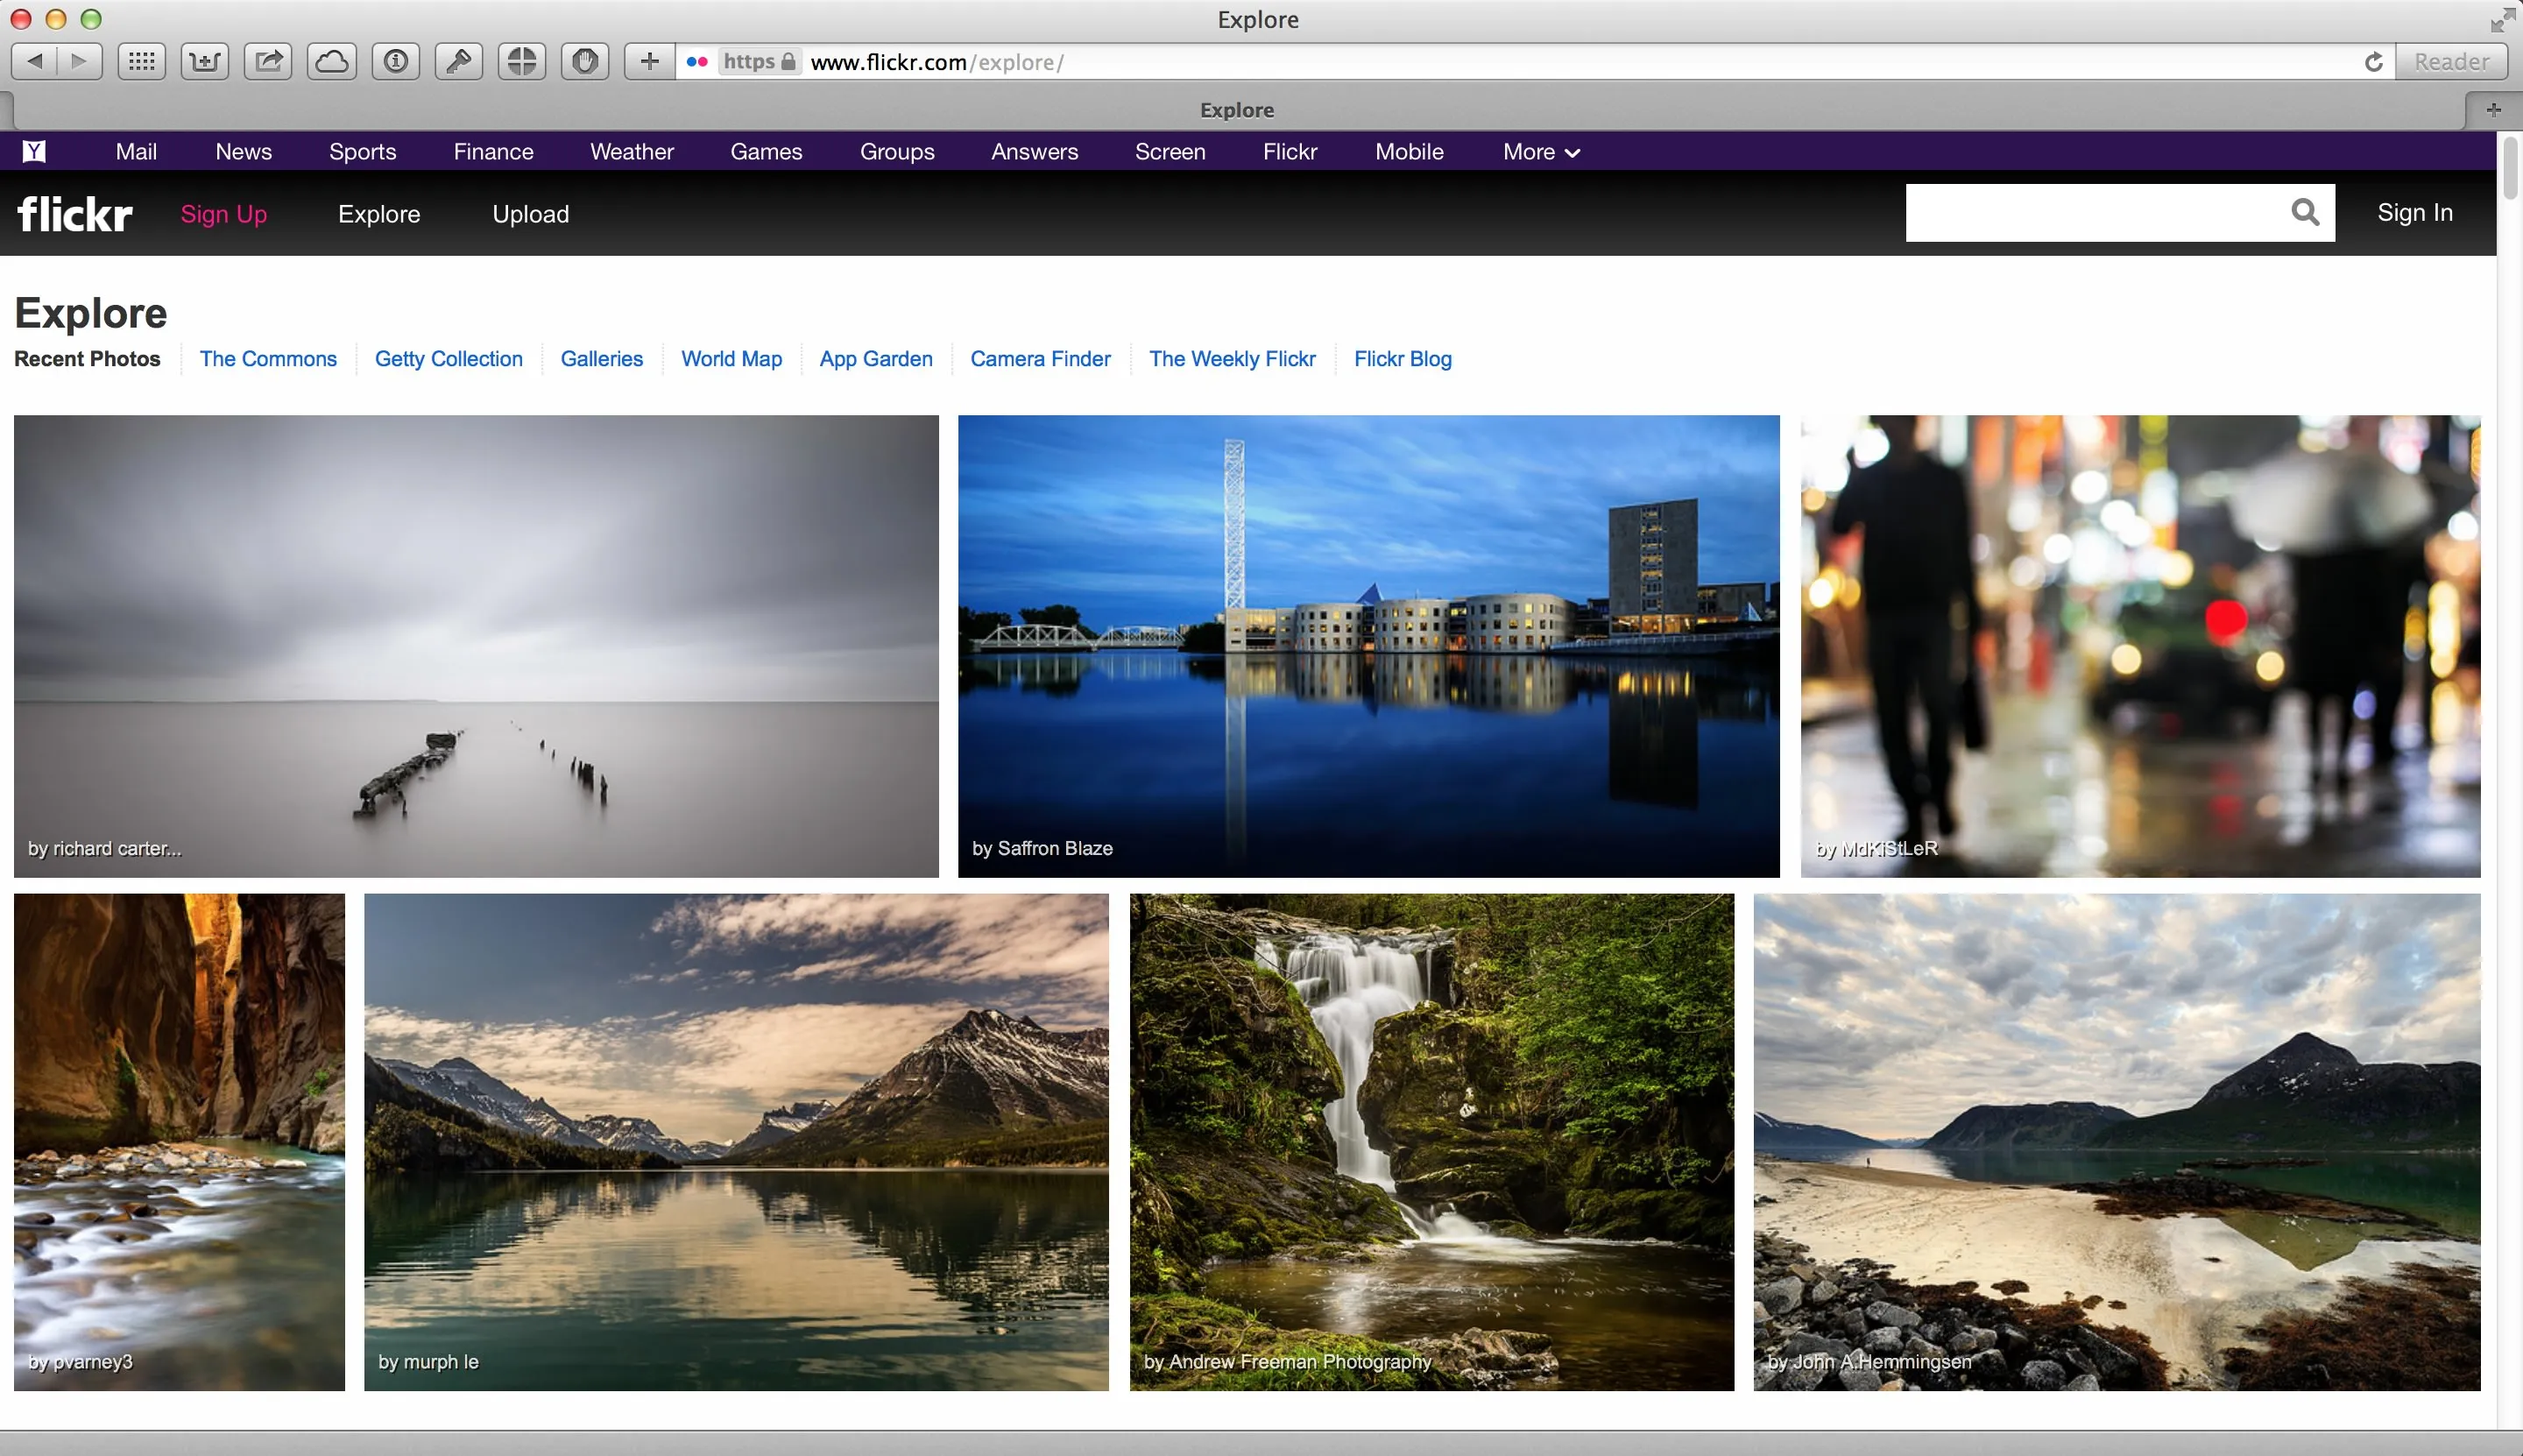Click the 'by pvarney3' author label

(x=80, y=1362)
